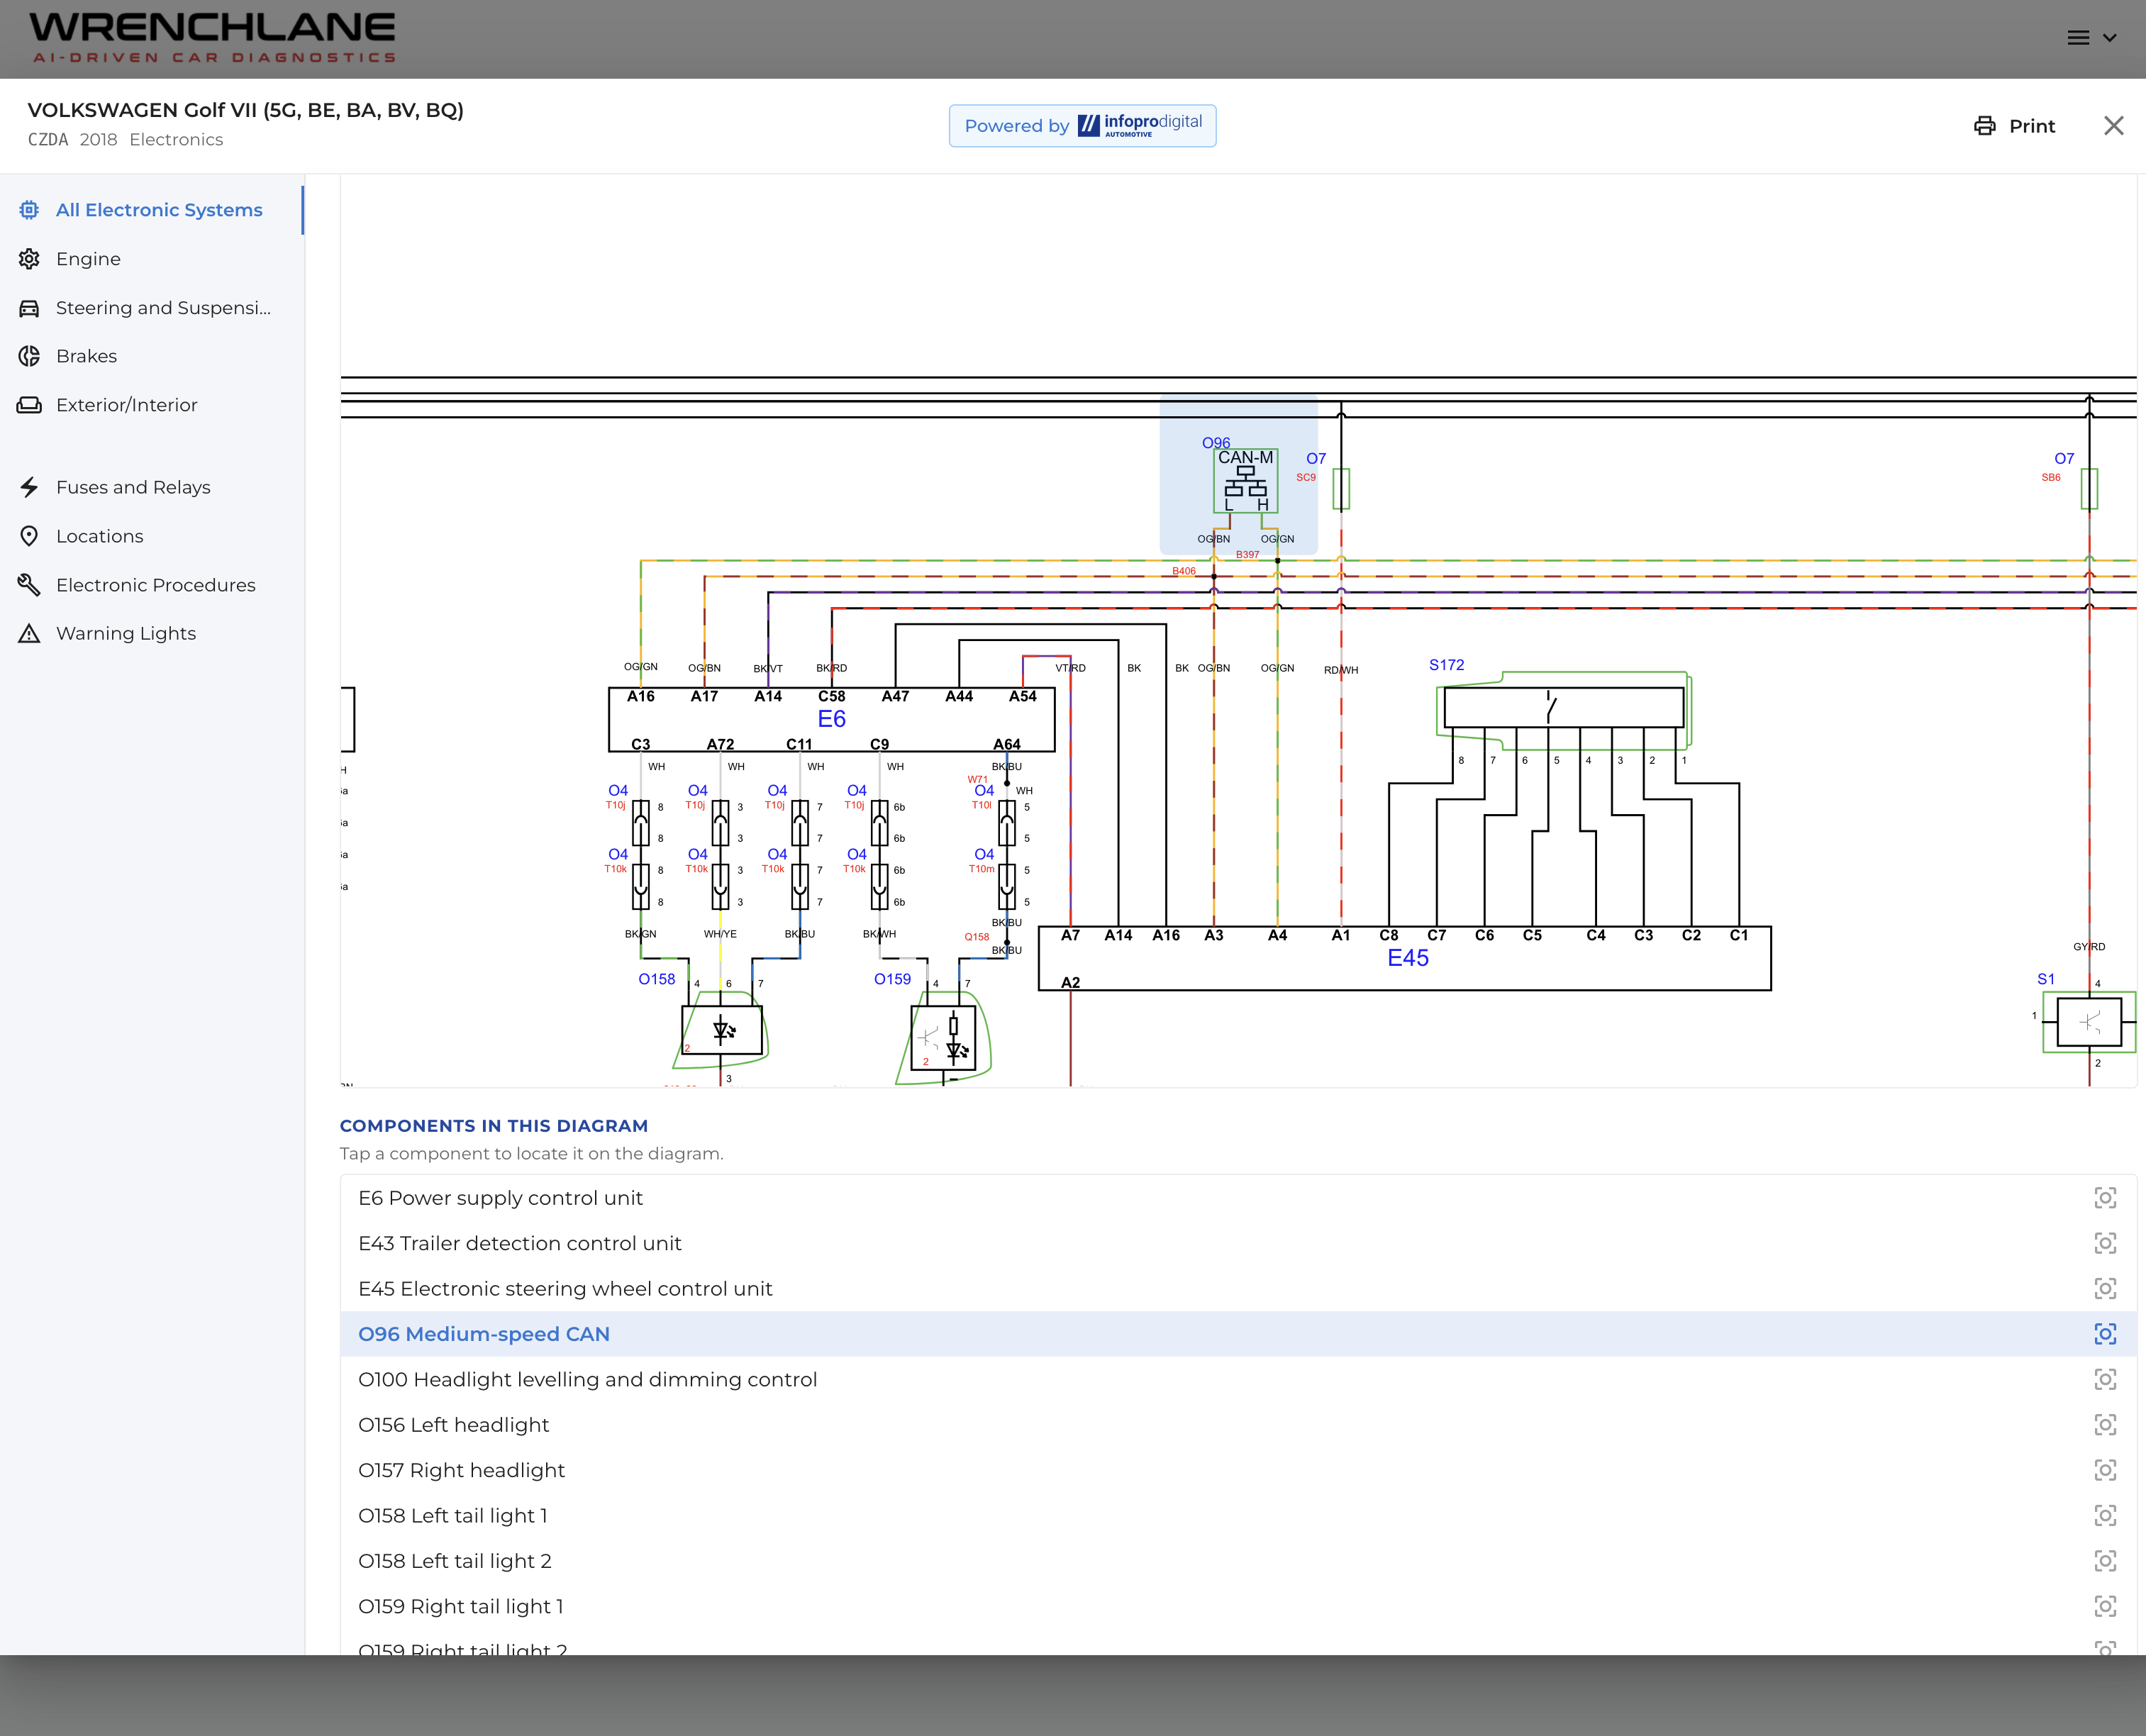Locate O158 Left tail light 1 icon
This screenshot has height=1736, width=2146.
pos(2105,1516)
